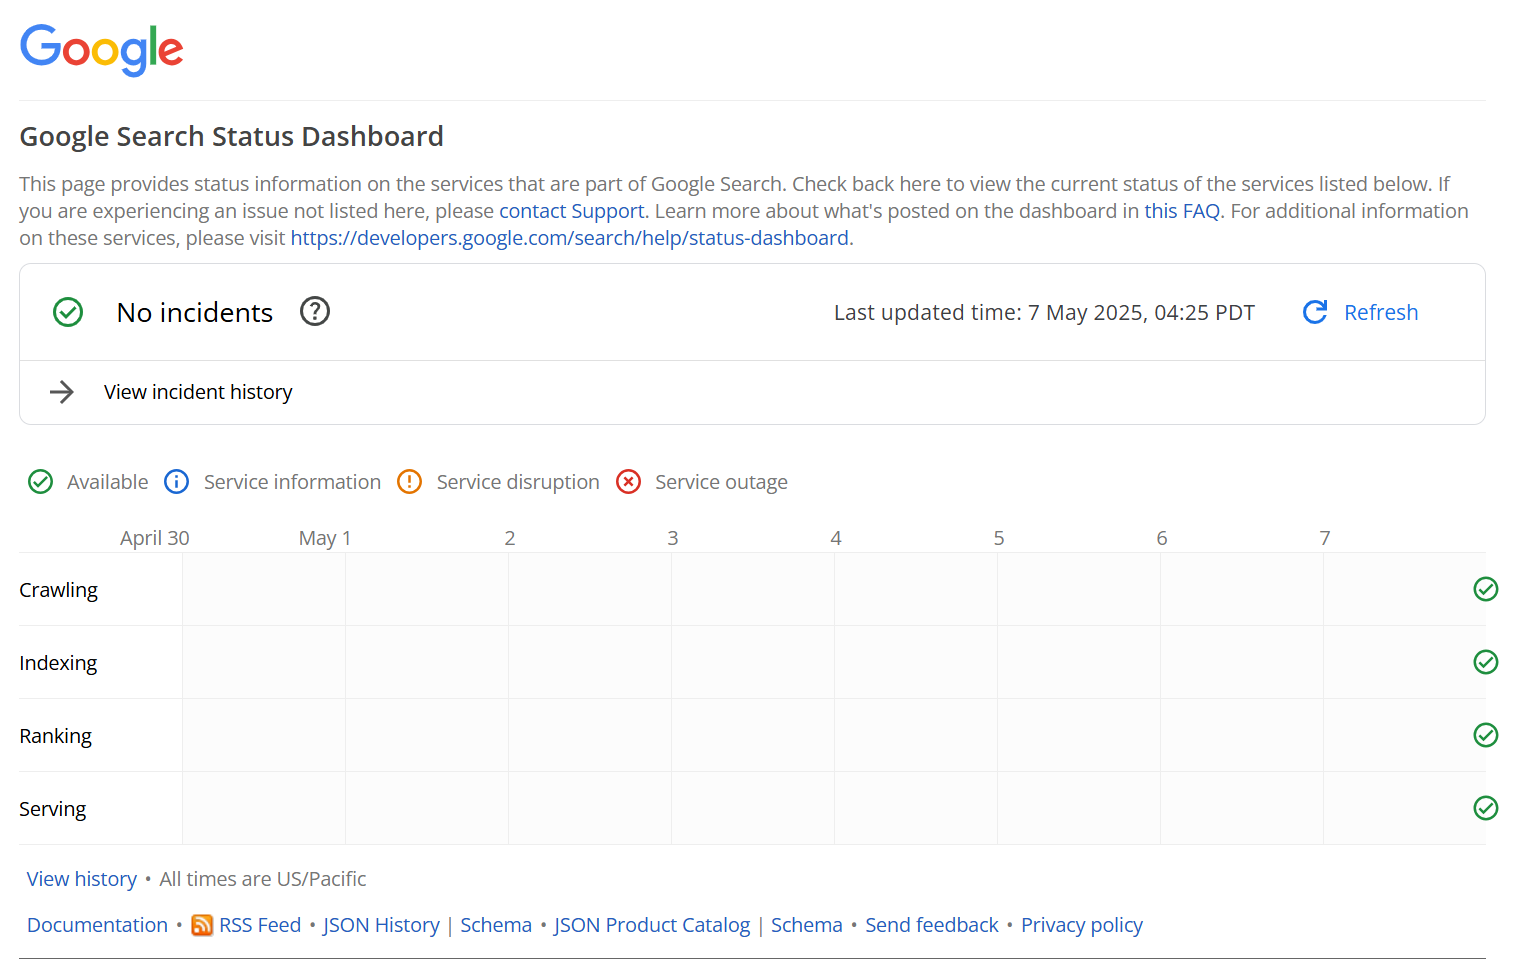Open the JSON Product Catalog link
Viewport: 1516px width, 969px height.
pyautogui.click(x=652, y=925)
